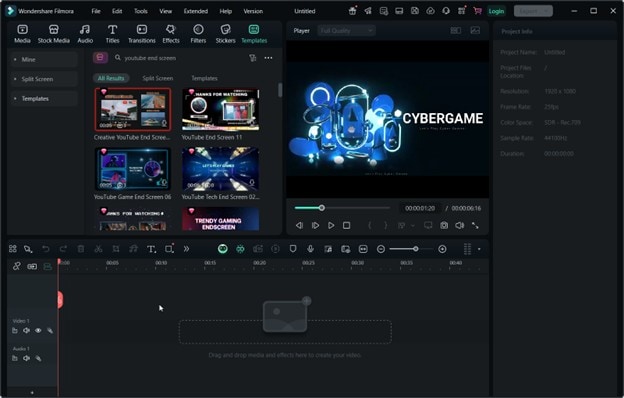Zoom out the timeline
Image resolution: width=624 pixels, height=398 pixels.
tap(381, 249)
